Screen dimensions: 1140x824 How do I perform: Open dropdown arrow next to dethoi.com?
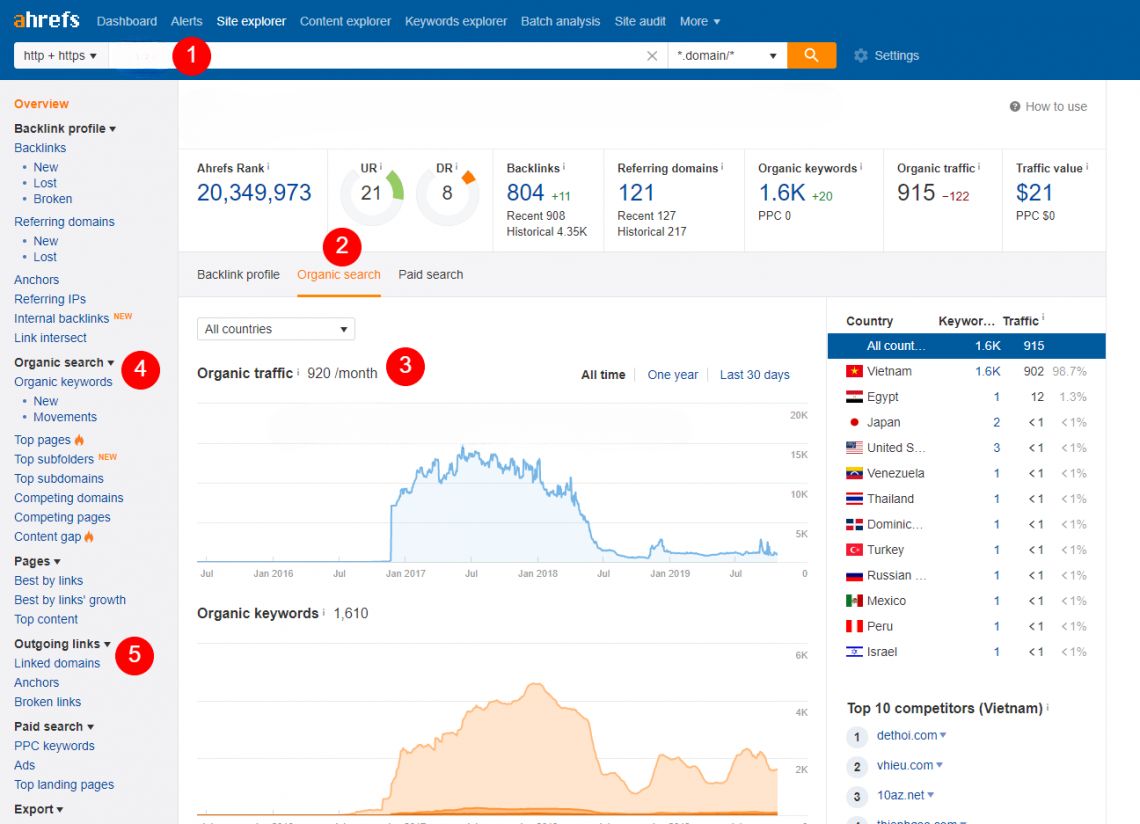[x=943, y=735]
